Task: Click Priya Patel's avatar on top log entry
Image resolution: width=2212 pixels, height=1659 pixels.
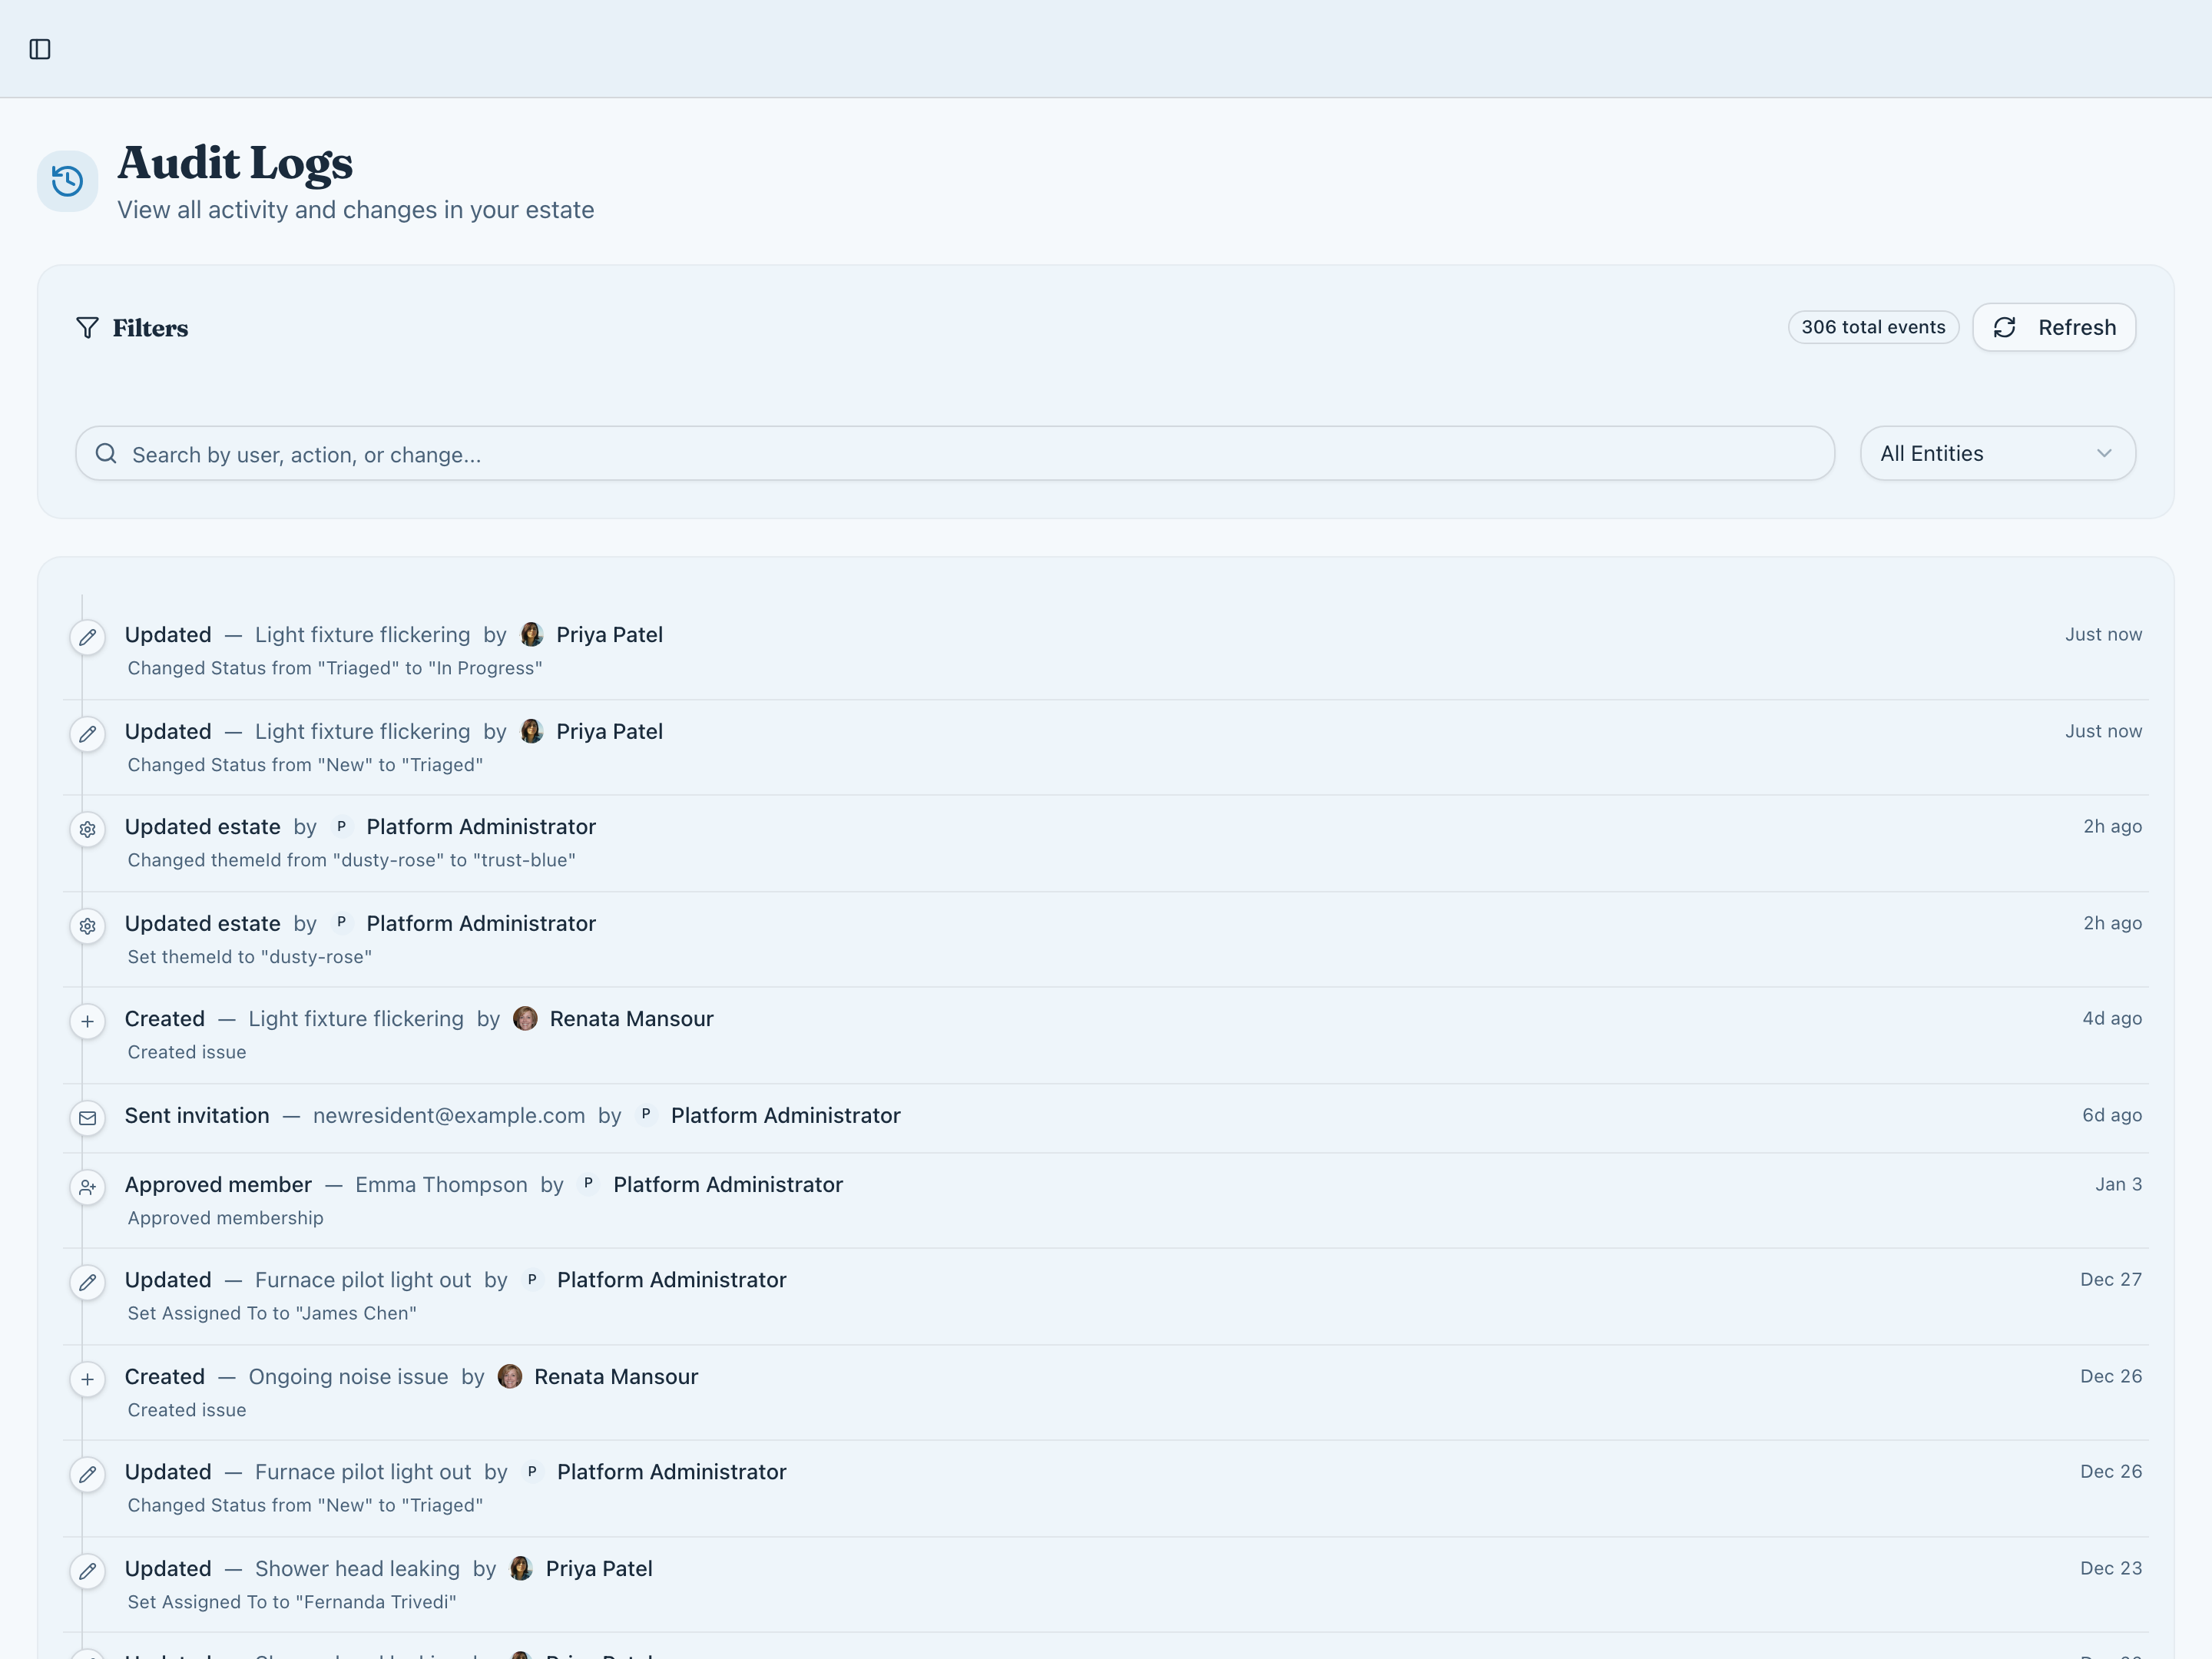Action: click(x=532, y=634)
